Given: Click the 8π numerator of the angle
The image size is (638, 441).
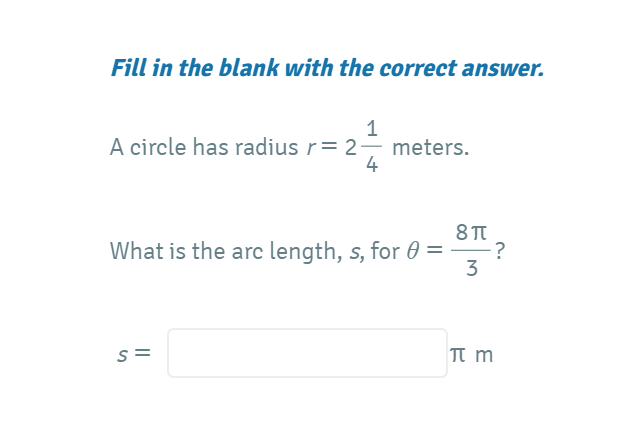Looking at the screenshot, I should tap(471, 232).
